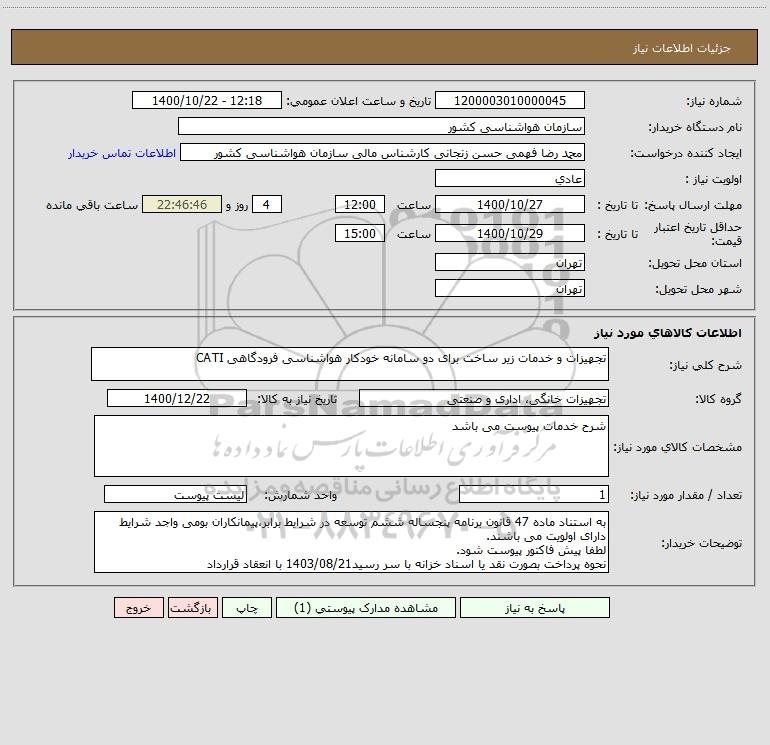Click the حداقل تاریخ اعتبار قیمت label
Screen dimensions: 770x745
click(698, 234)
